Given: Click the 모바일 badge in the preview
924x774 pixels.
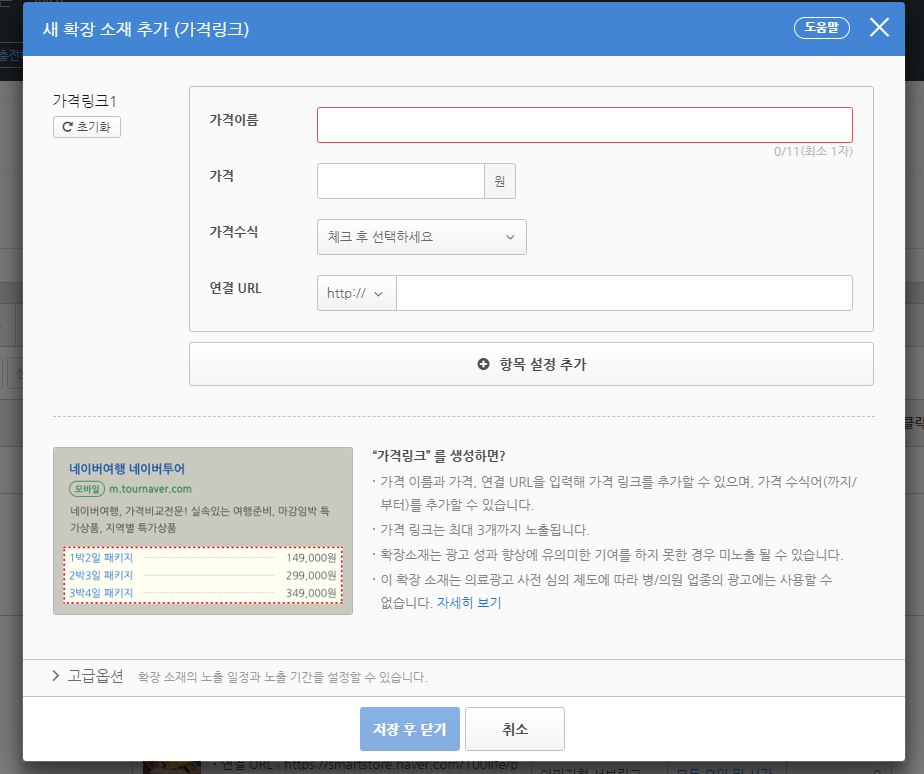Looking at the screenshot, I should point(86,489).
